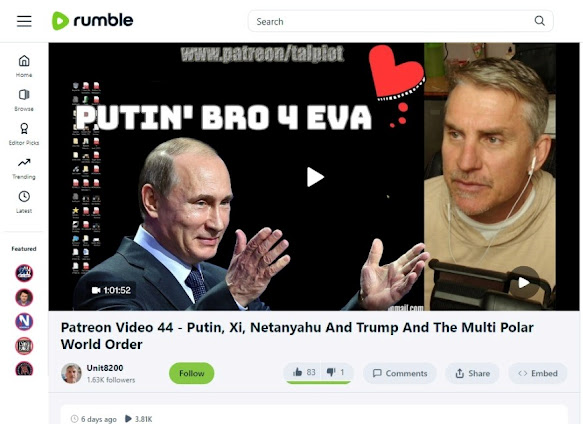The image size is (583, 424).
Task: Click the search magnifier icon
Action: pyautogui.click(x=539, y=21)
